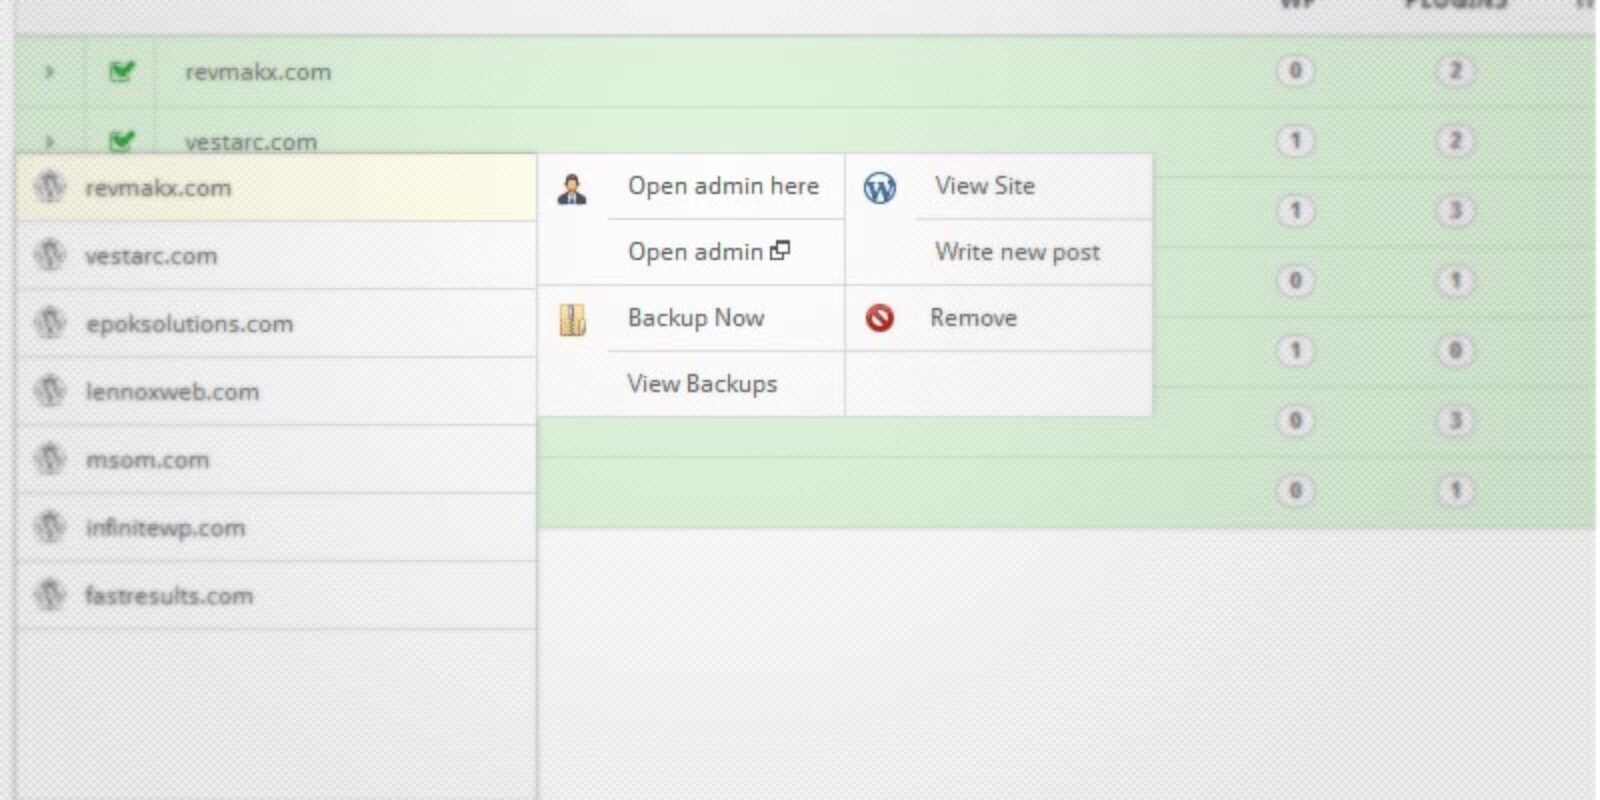Choose Remove to delete the site
Viewport: 1600px width, 800px height.
(x=973, y=318)
